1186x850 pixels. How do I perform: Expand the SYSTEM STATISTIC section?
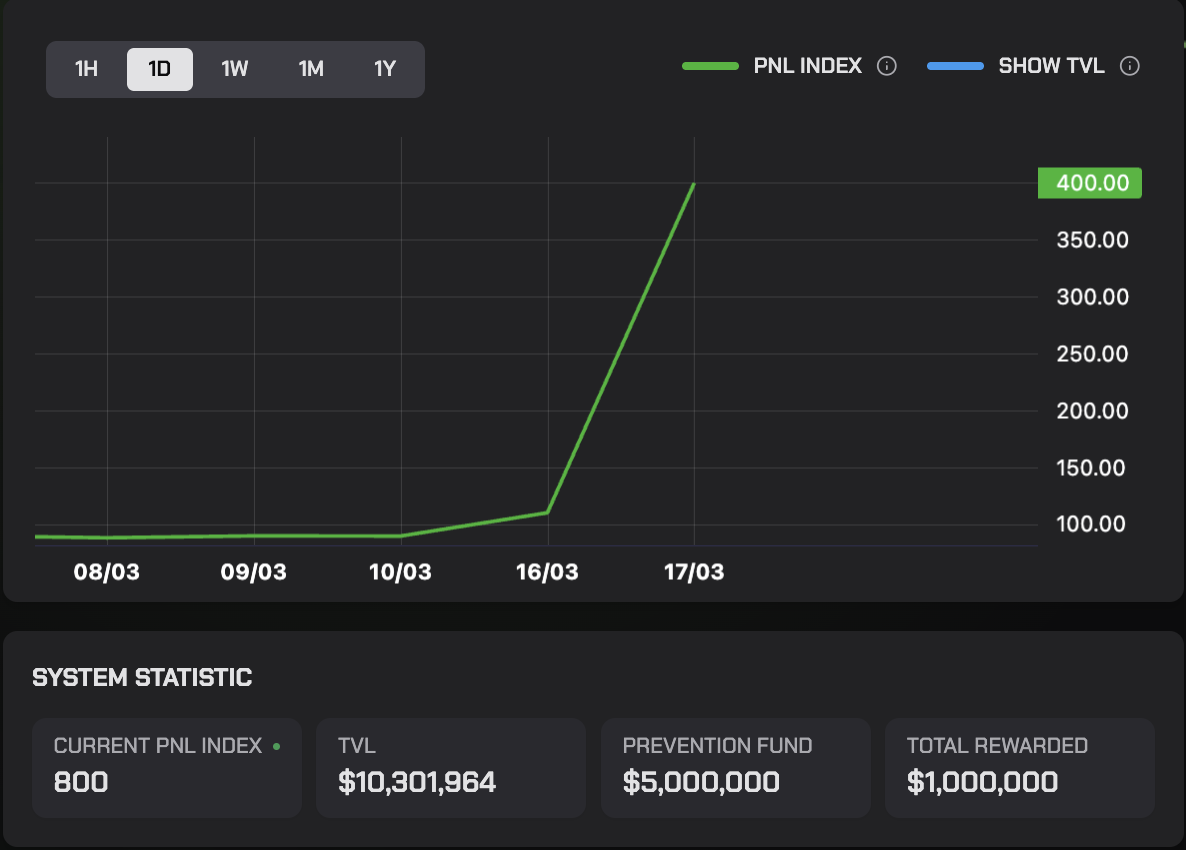pyautogui.click(x=142, y=677)
